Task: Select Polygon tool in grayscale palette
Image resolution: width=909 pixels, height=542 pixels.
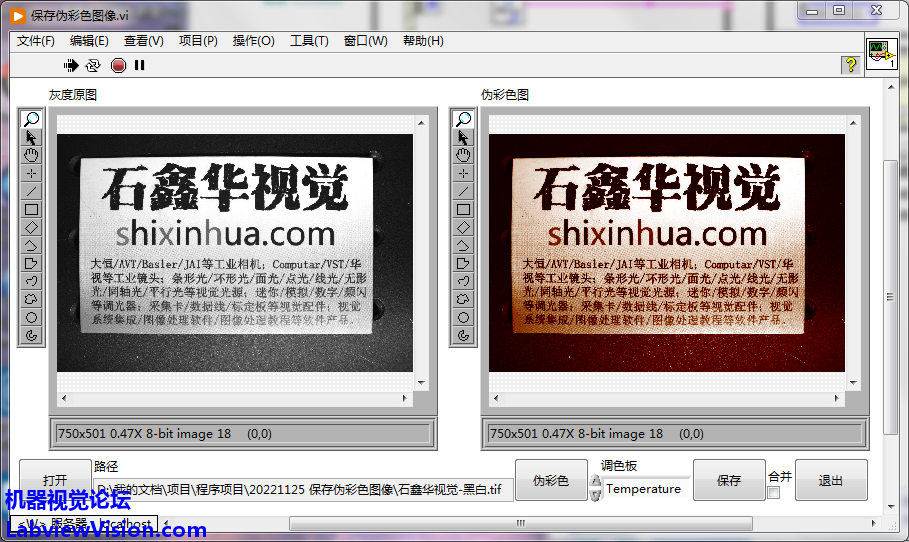Action: 31,263
